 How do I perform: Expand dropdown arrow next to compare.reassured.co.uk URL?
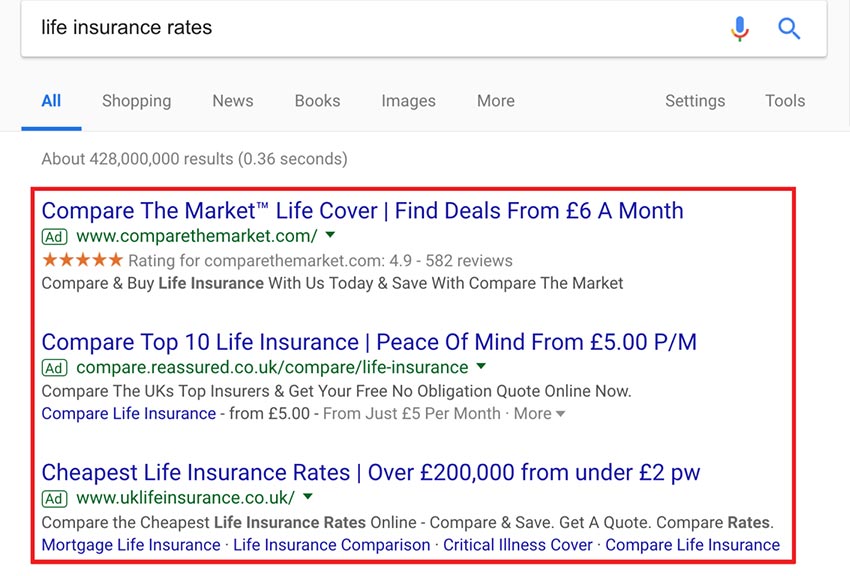[481, 366]
